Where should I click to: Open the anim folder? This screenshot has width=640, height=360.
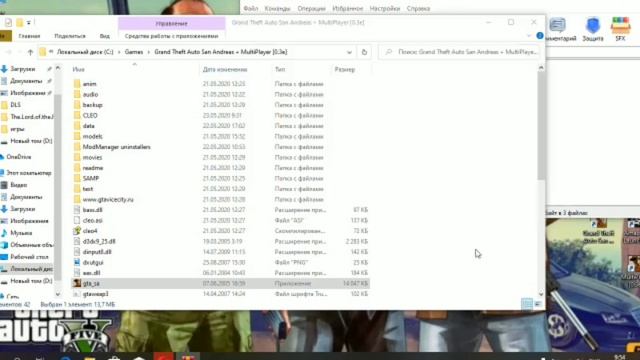(x=89, y=84)
